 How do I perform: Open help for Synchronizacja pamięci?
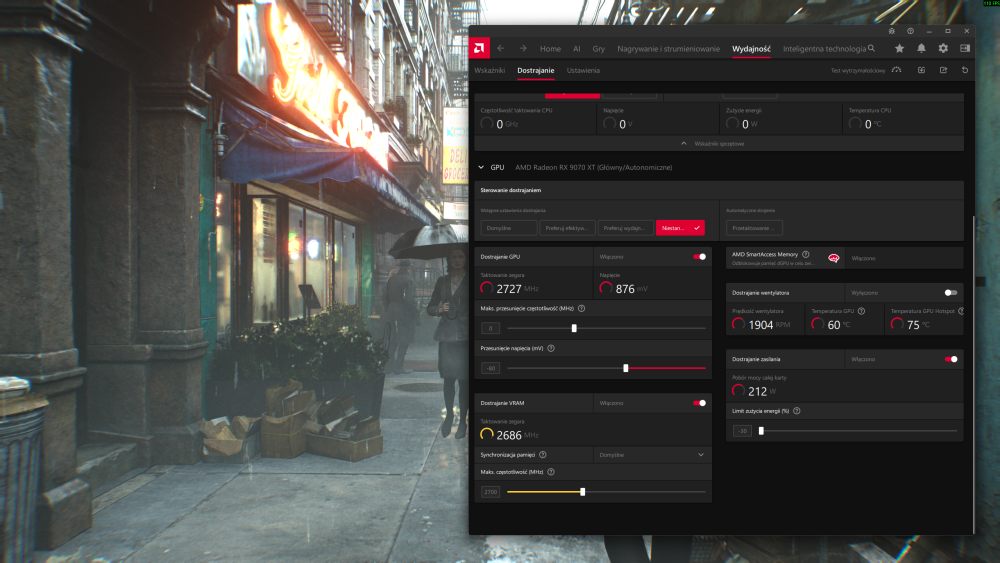pyautogui.click(x=543, y=455)
